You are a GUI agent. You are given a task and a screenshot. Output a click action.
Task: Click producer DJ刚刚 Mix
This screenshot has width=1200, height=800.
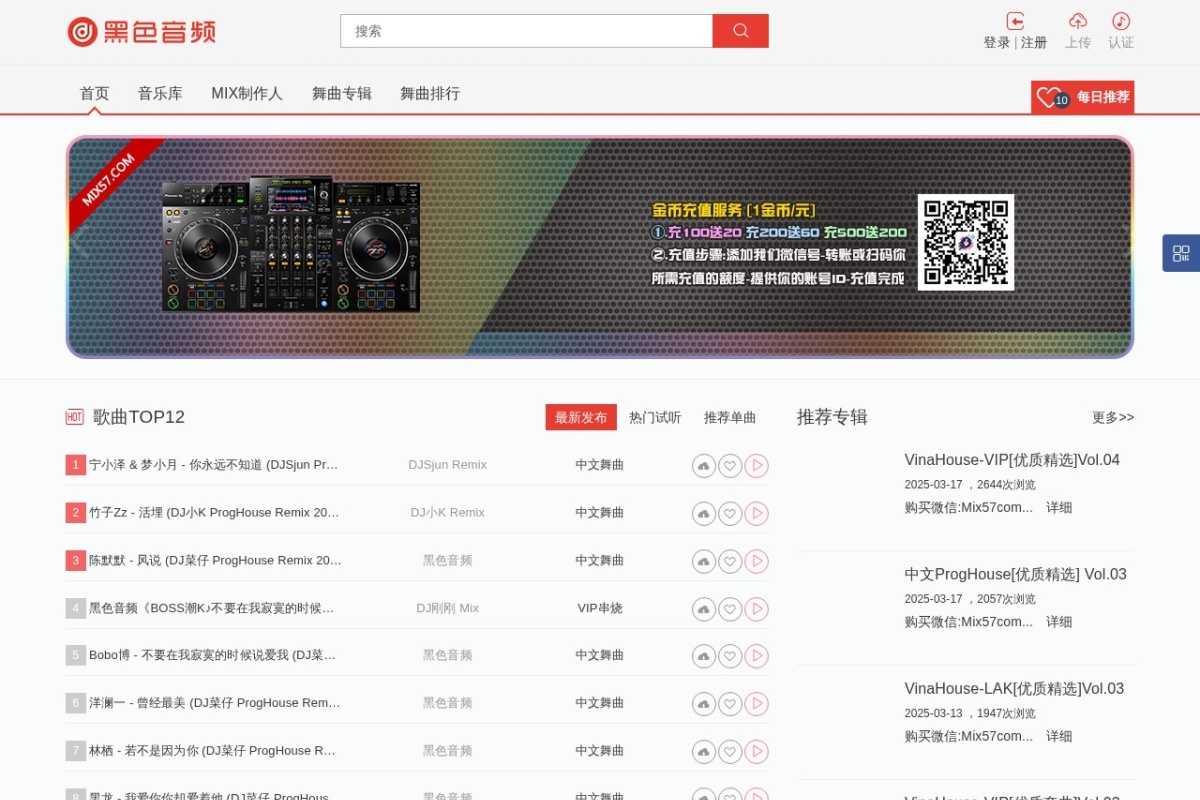(x=447, y=608)
